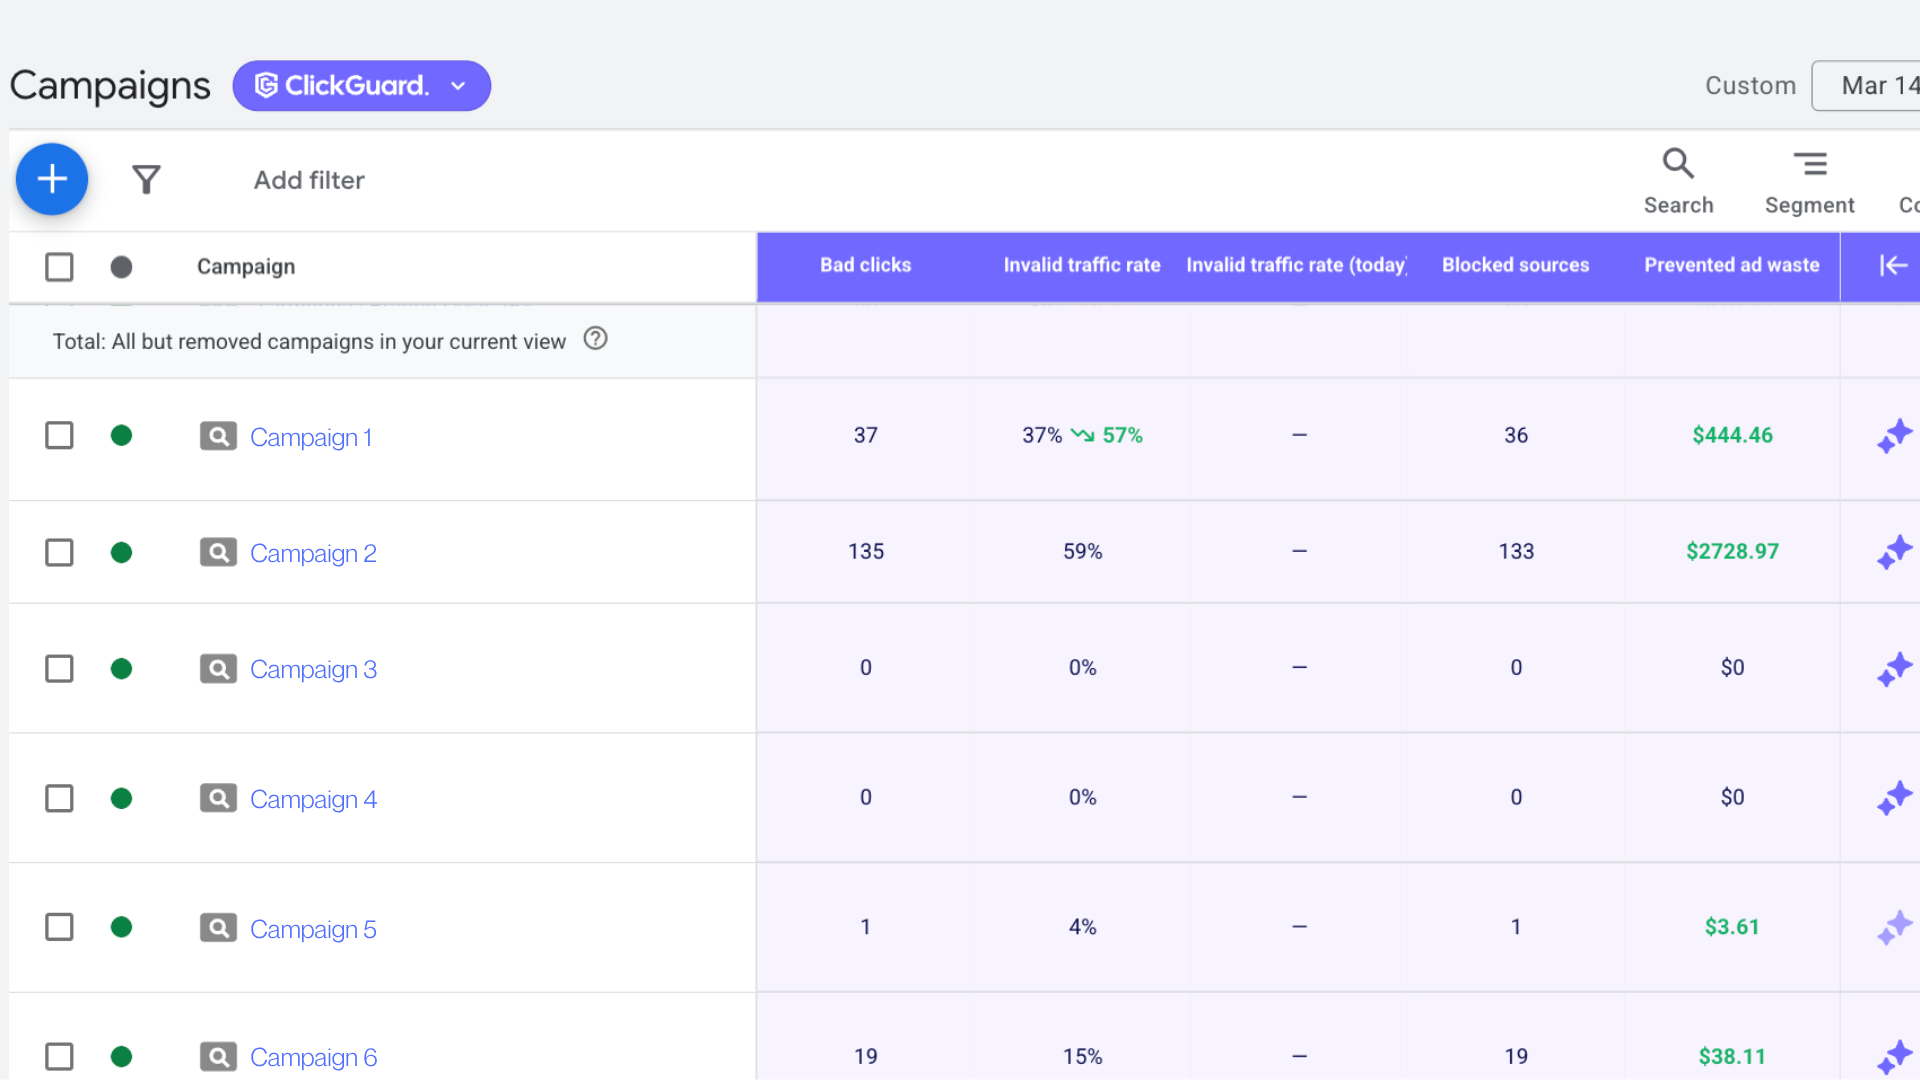Sort by the Bad clicks column
Viewport: 1920px width, 1085px height.
(865, 266)
